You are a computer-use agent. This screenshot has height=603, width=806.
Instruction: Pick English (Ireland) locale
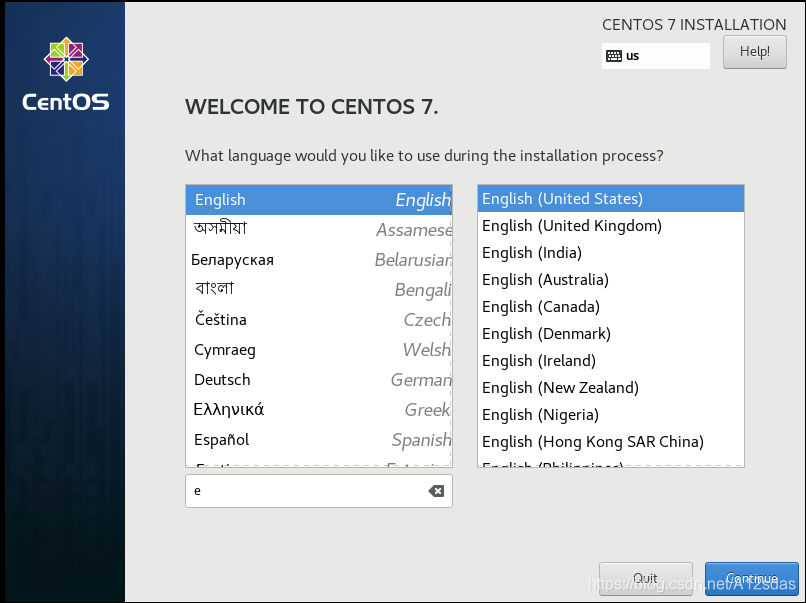click(611, 360)
